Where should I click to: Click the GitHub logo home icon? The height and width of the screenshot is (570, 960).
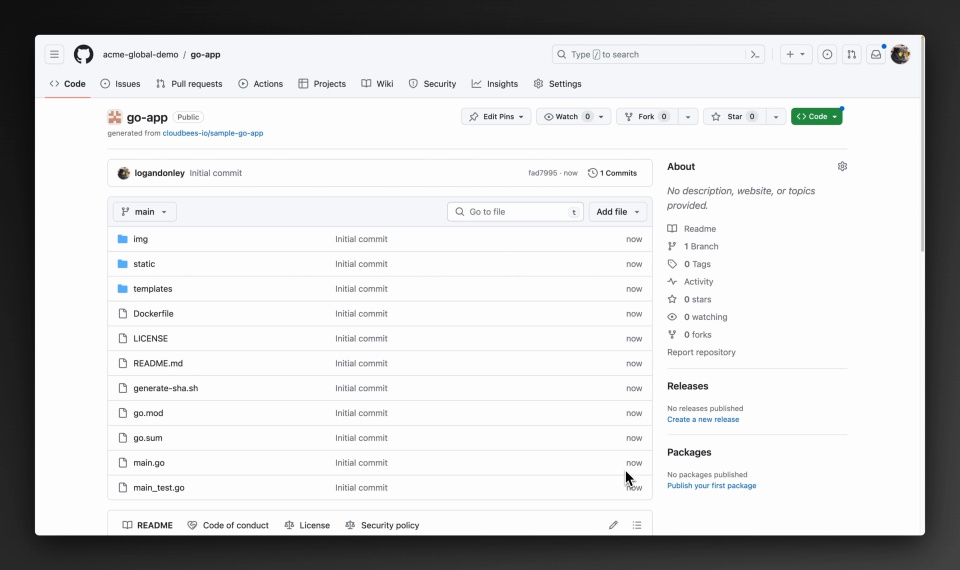[84, 55]
